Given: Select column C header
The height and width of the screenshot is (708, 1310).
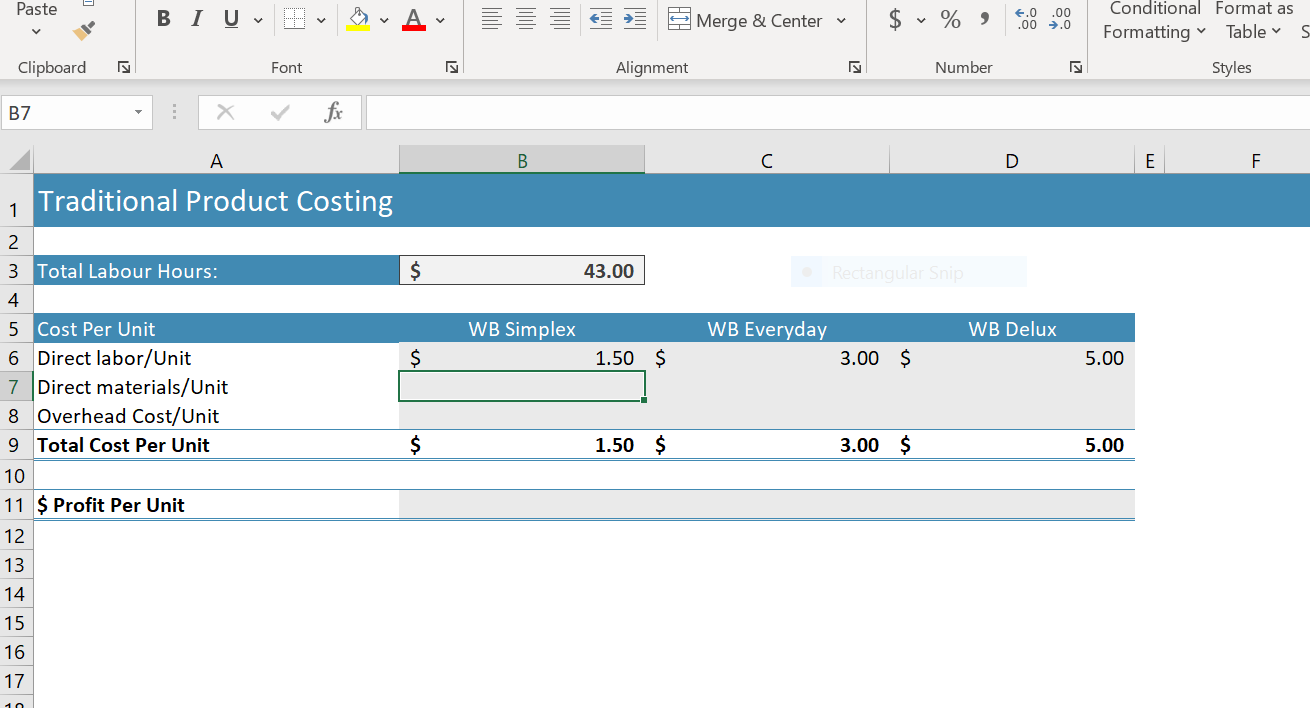Looking at the screenshot, I should (767, 160).
